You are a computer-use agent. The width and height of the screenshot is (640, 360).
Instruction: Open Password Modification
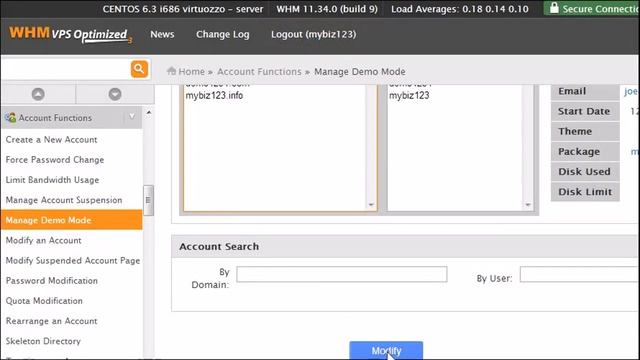click(x=51, y=281)
